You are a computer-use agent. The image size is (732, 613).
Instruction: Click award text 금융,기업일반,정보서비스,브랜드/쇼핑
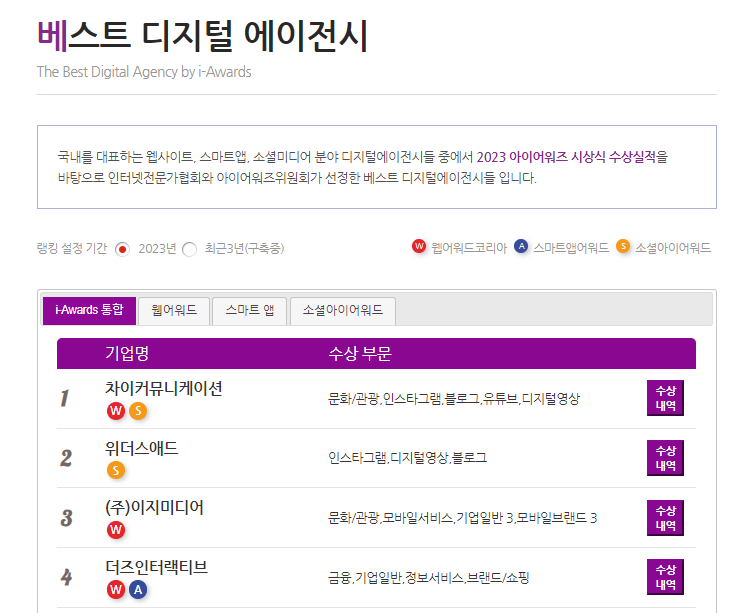coord(429,578)
